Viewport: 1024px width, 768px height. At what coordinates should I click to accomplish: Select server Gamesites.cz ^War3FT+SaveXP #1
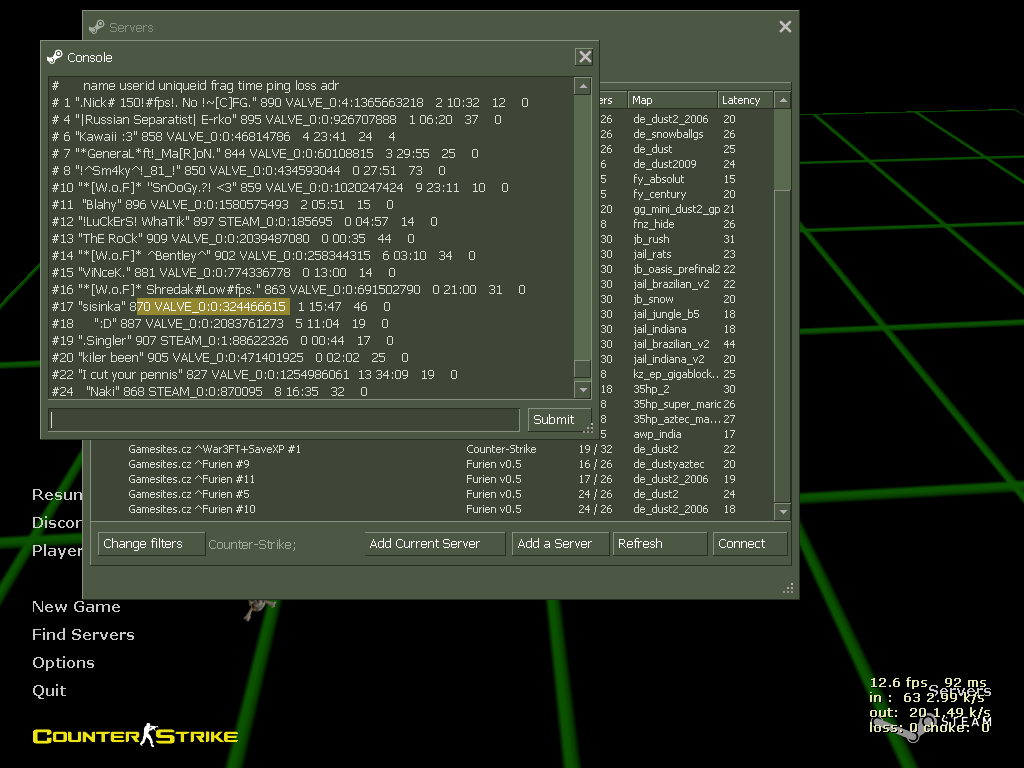432,449
